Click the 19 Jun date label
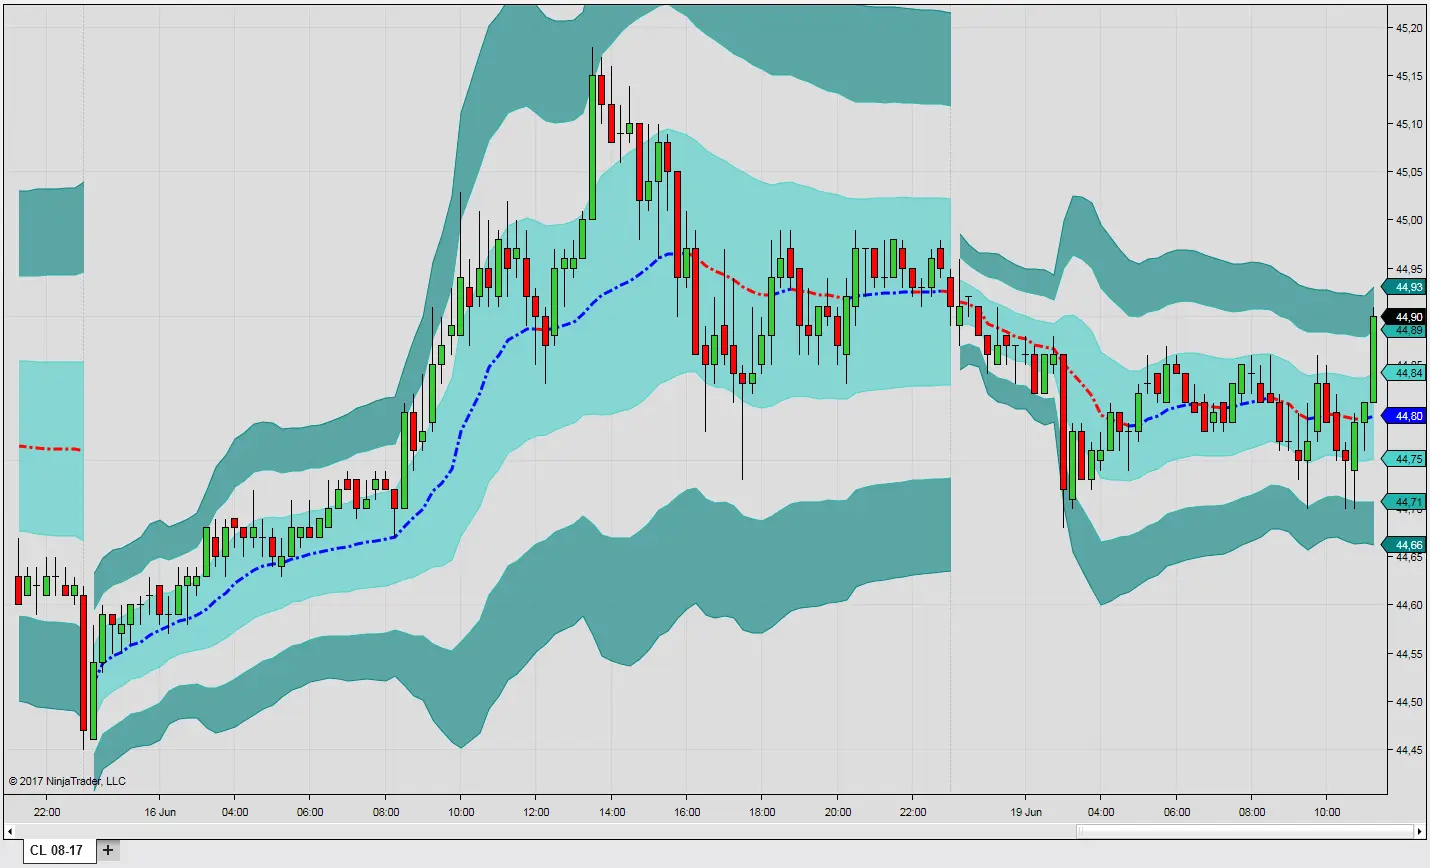Viewport: 1430px width, 868px height. pos(1026,812)
